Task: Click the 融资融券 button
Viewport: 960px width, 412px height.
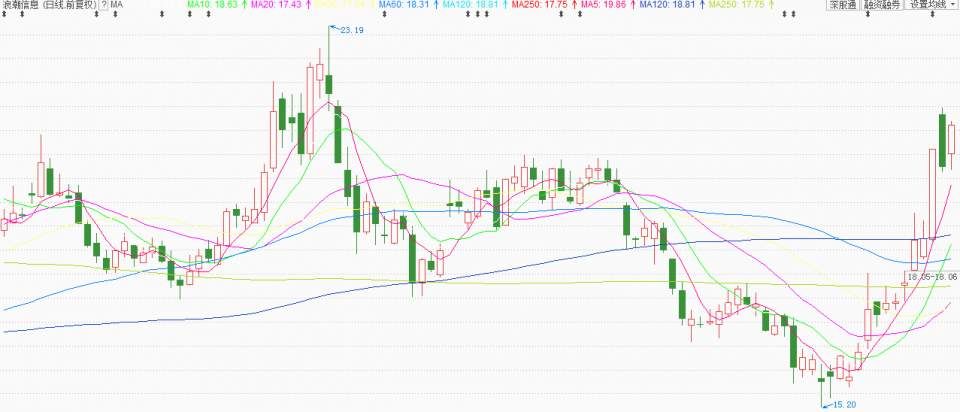Action: pos(882,5)
